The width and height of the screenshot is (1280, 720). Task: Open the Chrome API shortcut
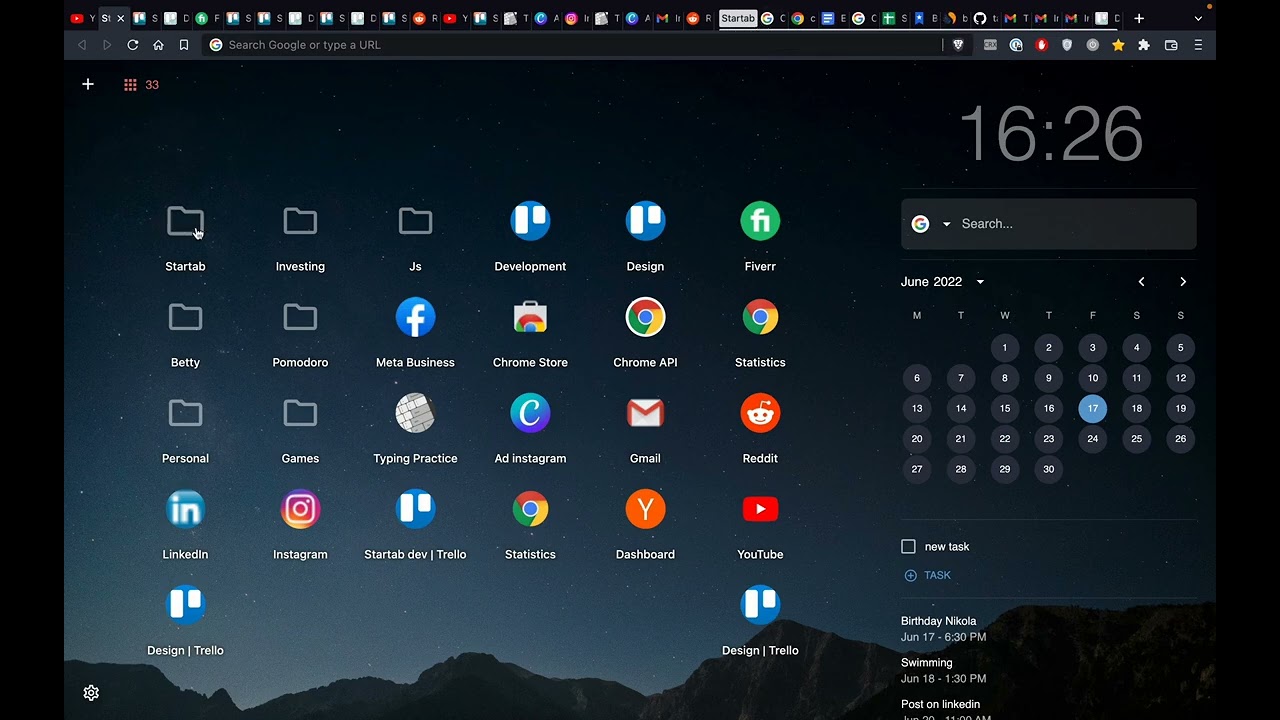point(645,317)
